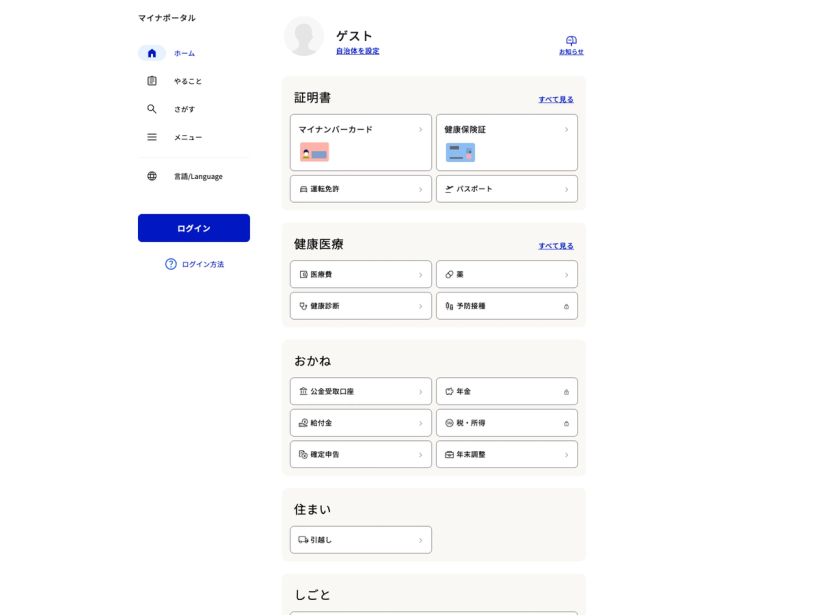Go to ホーム menu item
Image resolution: width=820 pixels, height=615 pixels.
click(184, 53)
